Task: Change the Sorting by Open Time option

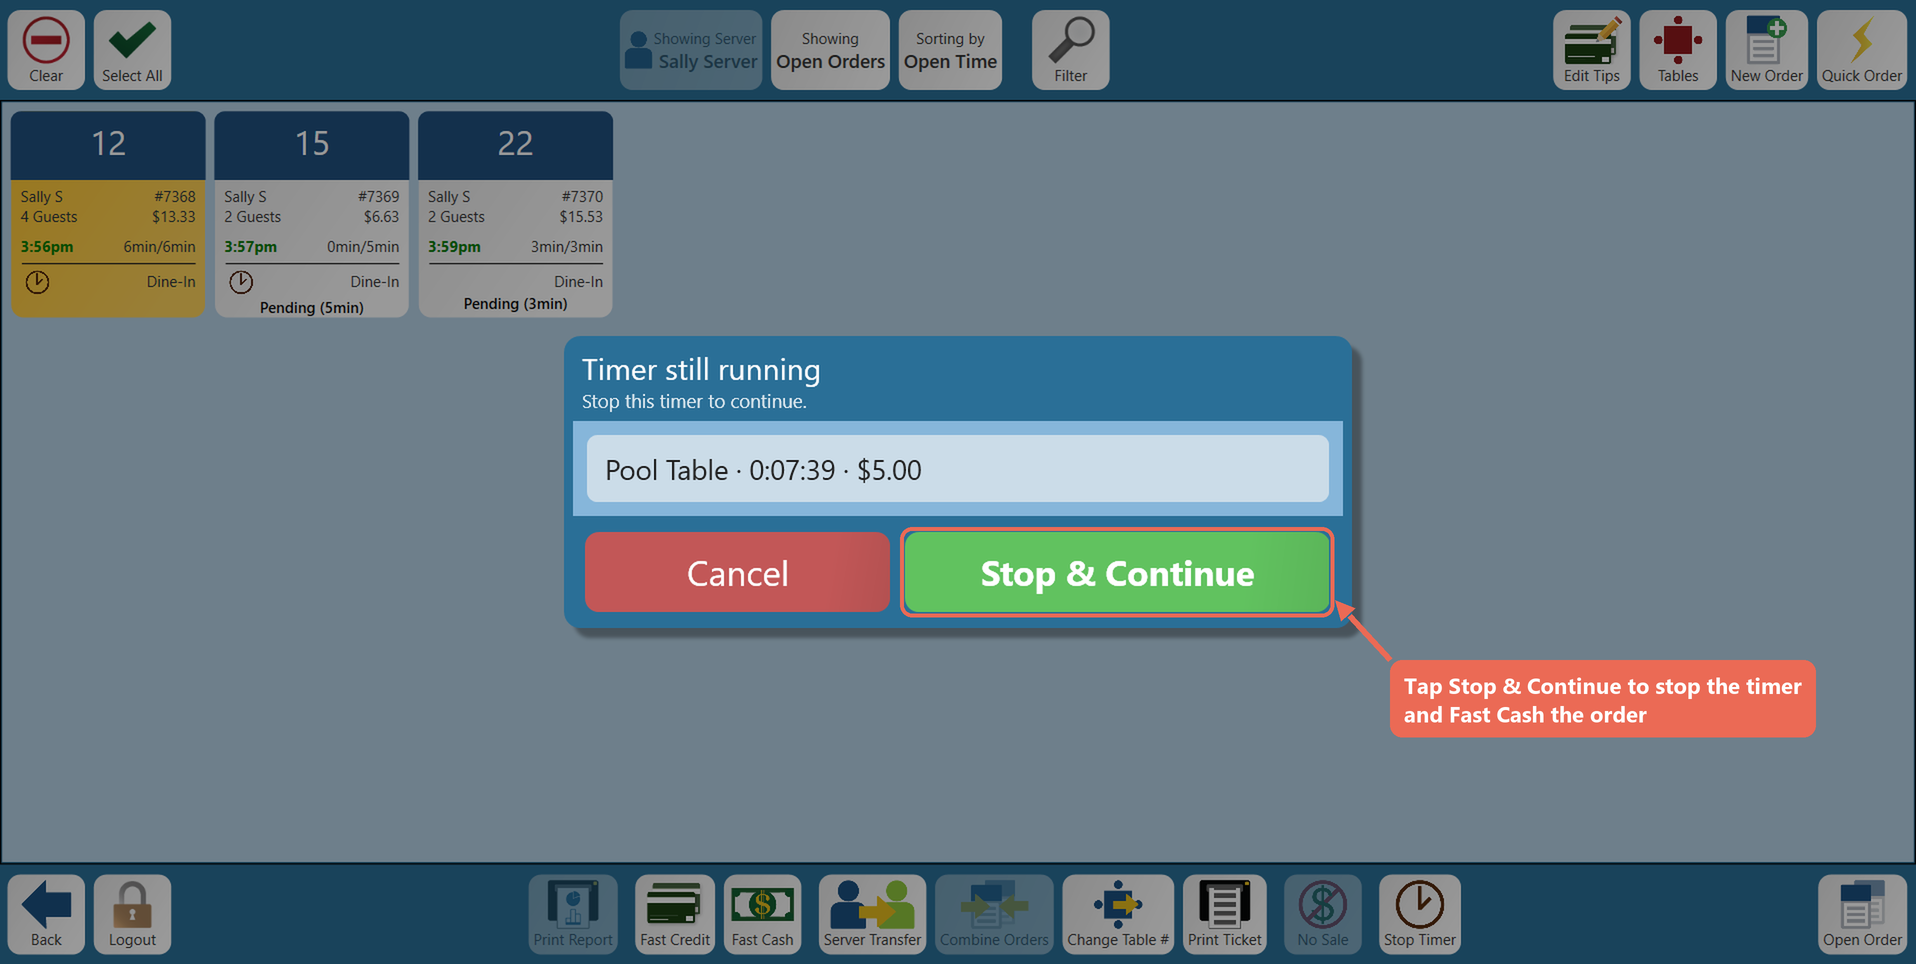Action: [x=950, y=50]
